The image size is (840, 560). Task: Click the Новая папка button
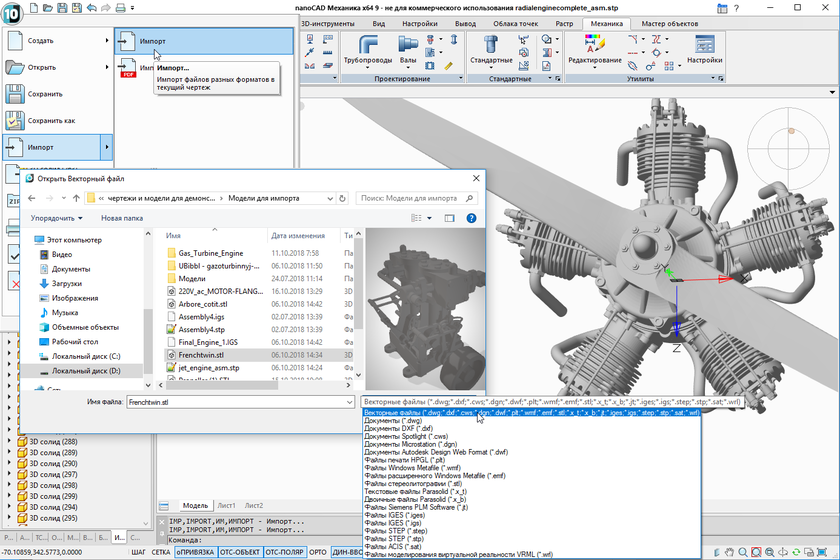pos(122,217)
